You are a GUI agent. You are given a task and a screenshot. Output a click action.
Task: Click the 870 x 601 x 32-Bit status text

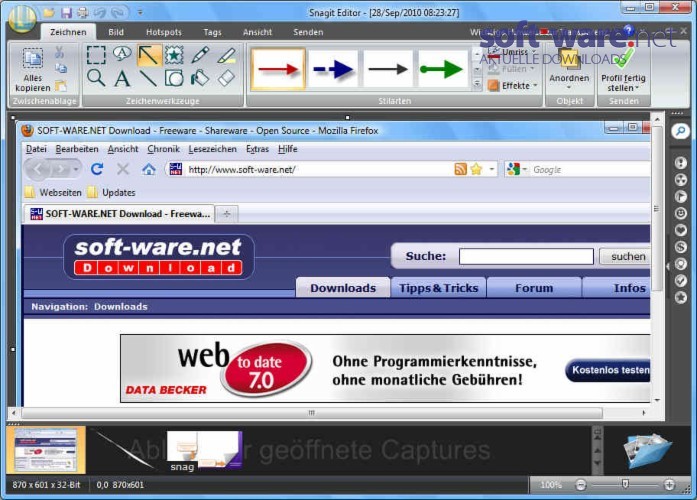click(47, 485)
